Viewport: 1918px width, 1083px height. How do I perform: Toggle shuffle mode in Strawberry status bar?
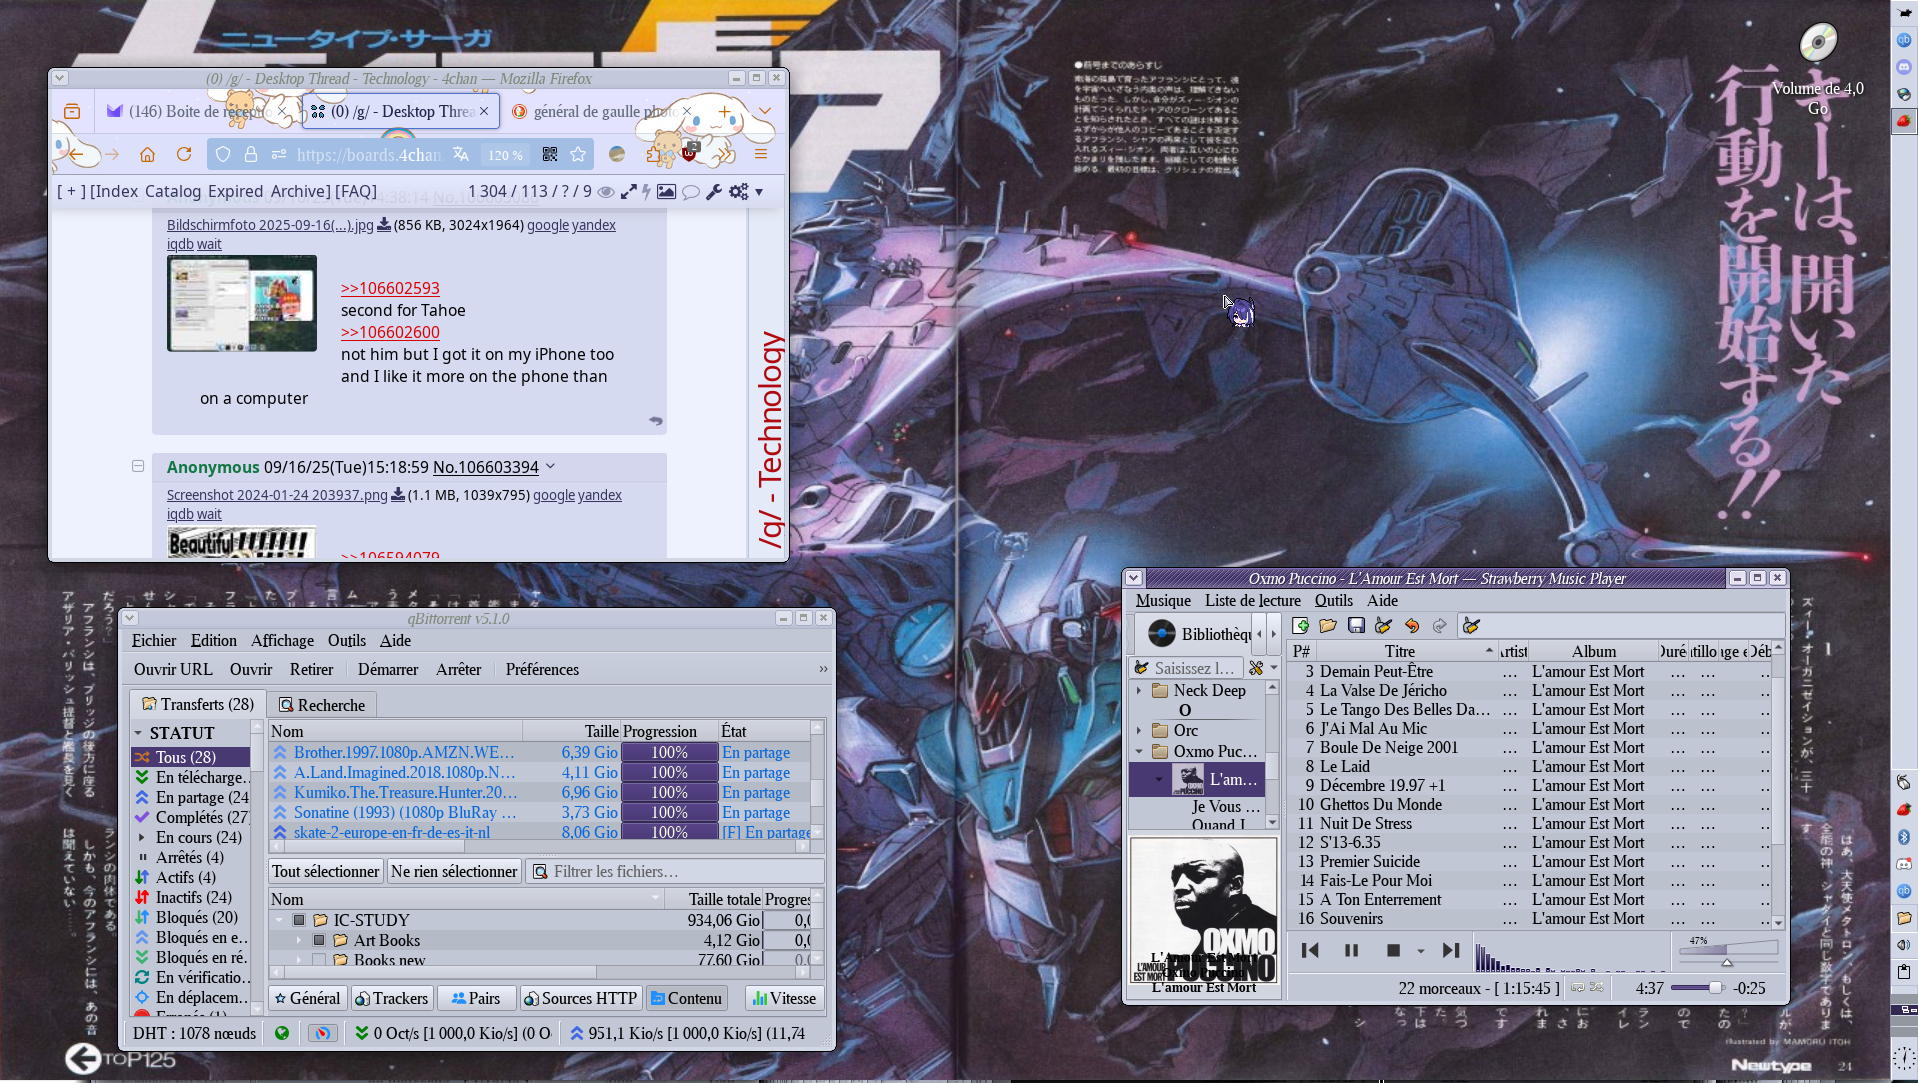tap(1596, 988)
